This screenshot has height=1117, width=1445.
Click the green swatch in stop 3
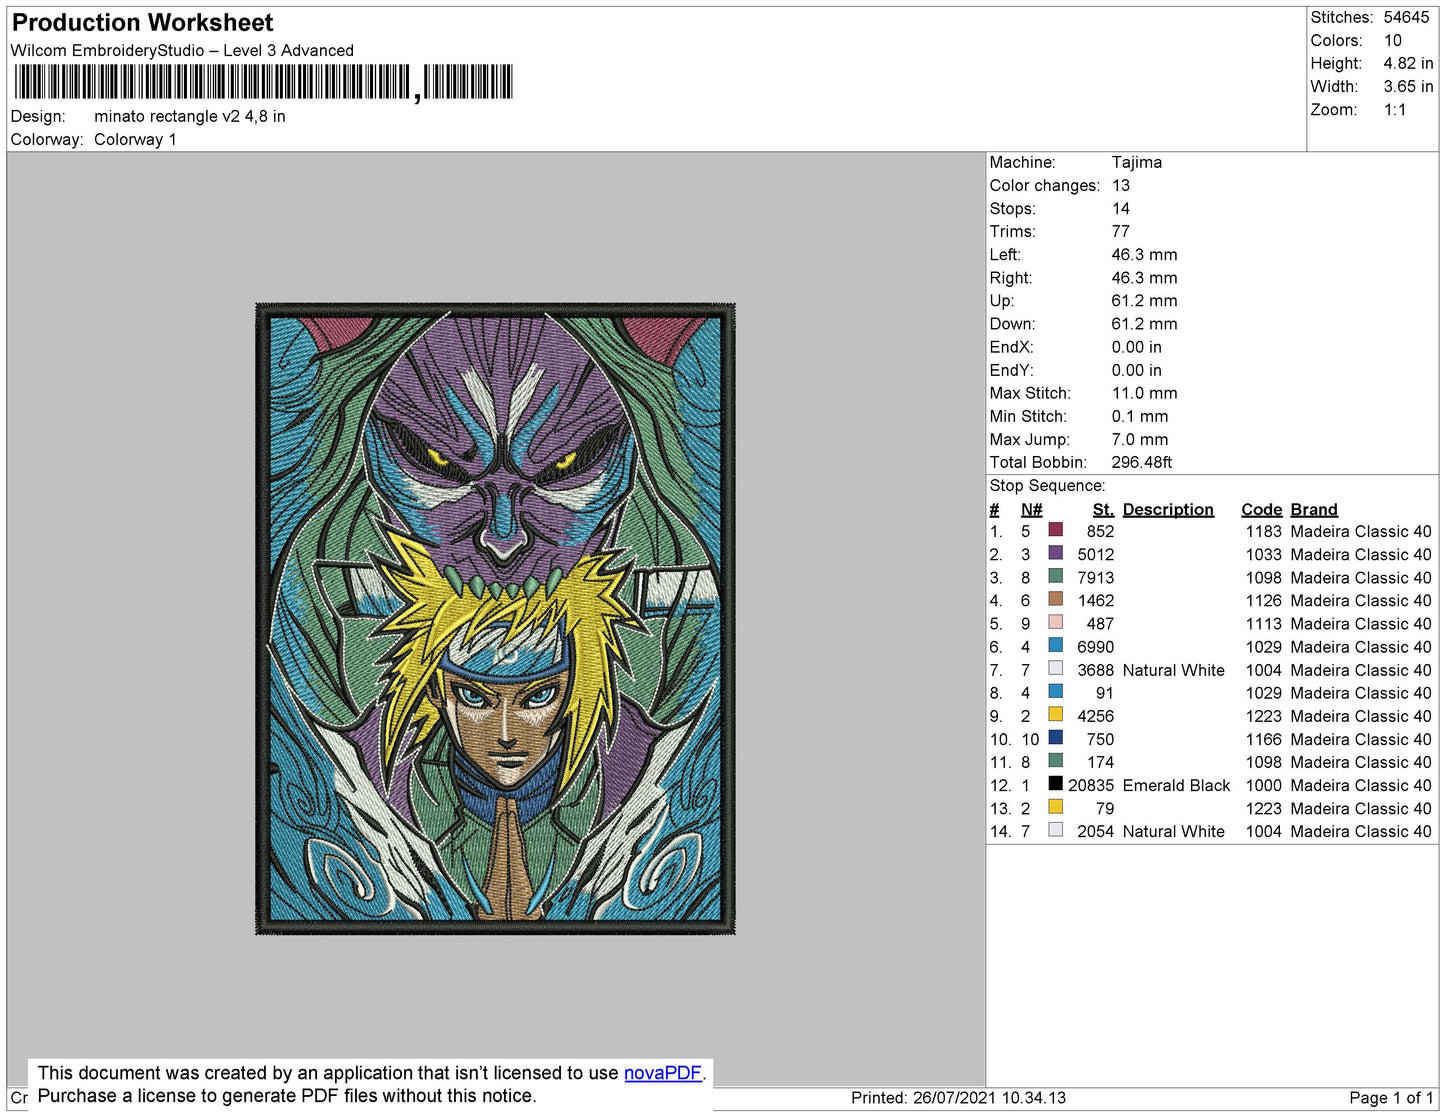[x=1055, y=576]
